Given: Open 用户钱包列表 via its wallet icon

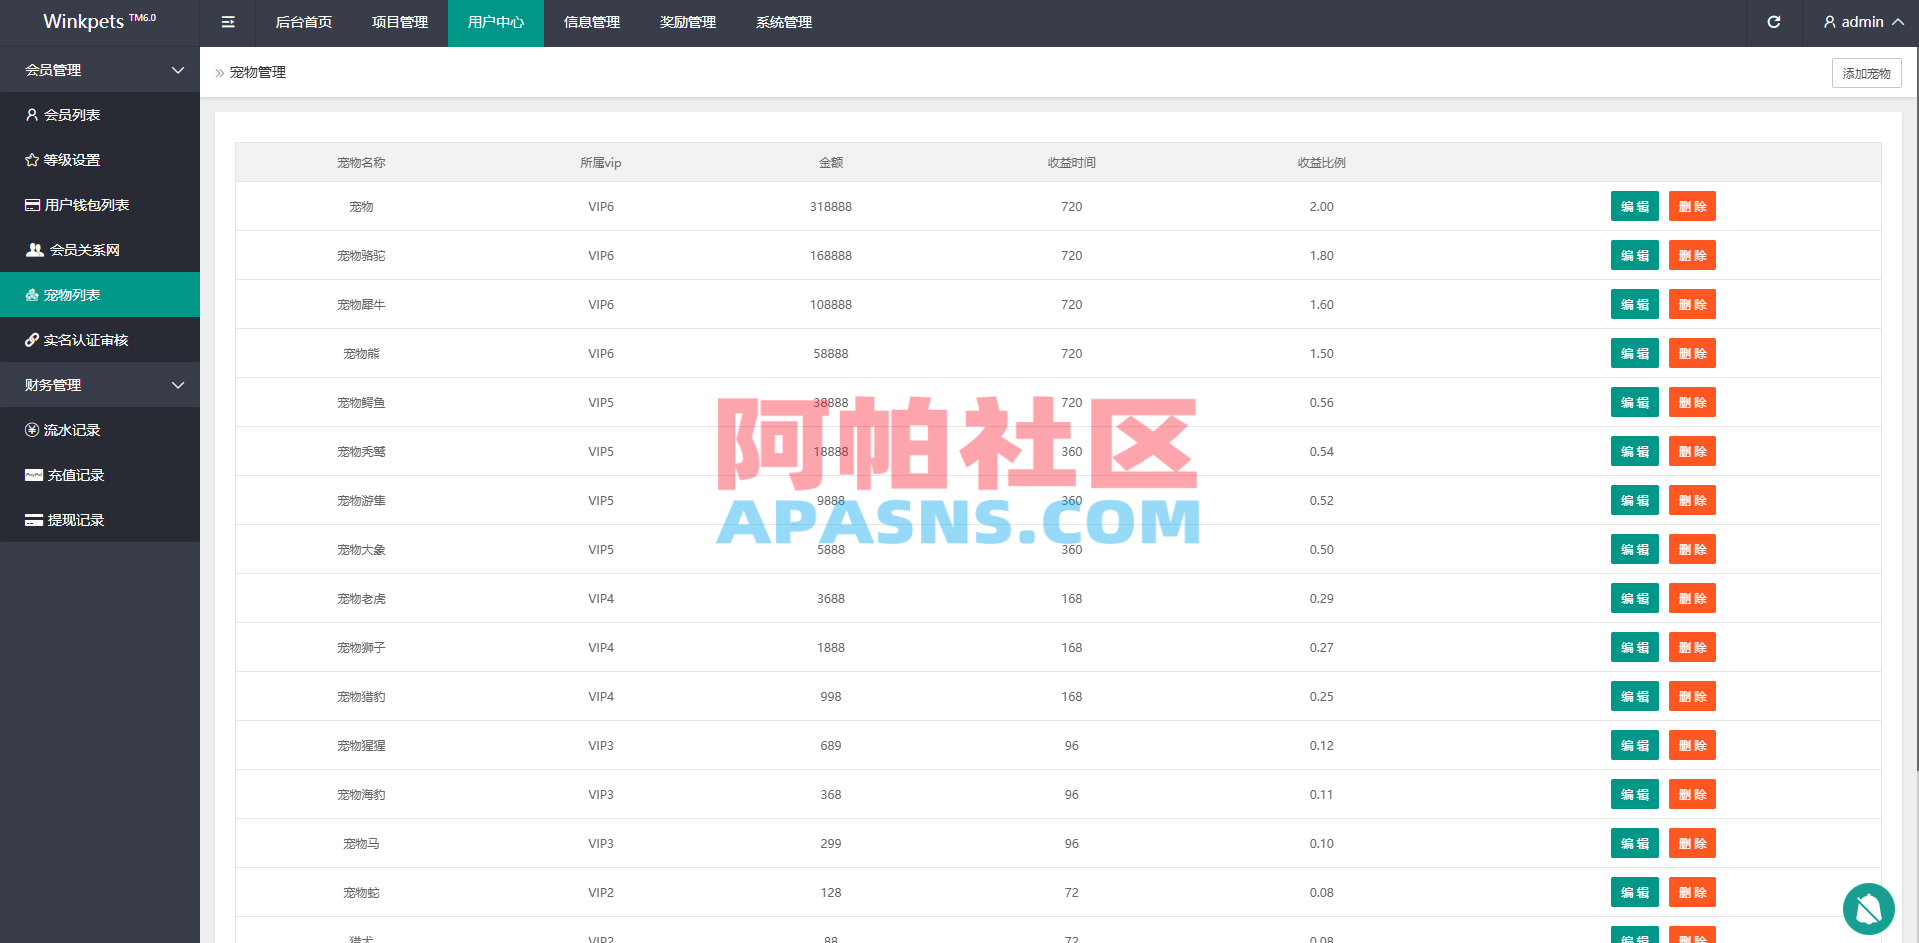Looking at the screenshot, I should pyautogui.click(x=32, y=204).
